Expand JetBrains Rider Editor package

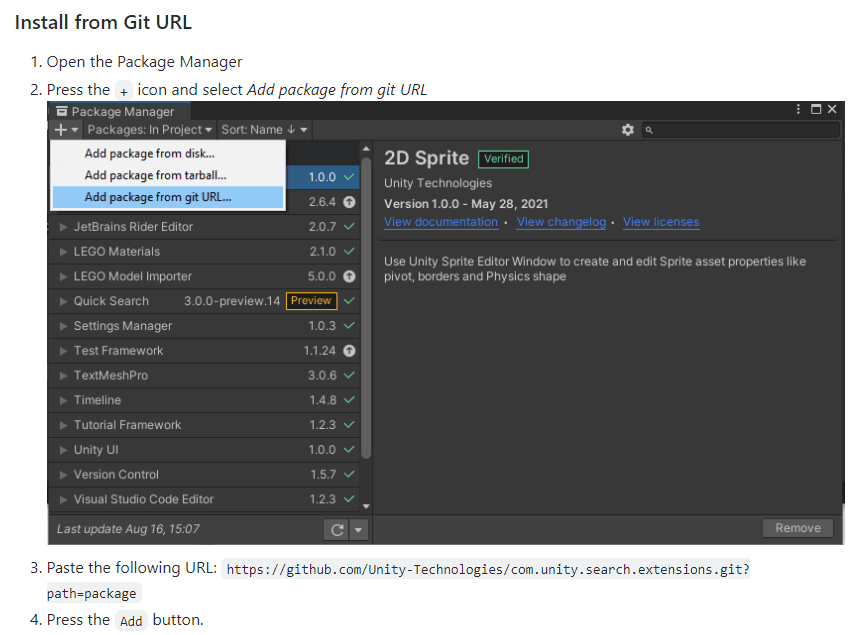pos(63,227)
